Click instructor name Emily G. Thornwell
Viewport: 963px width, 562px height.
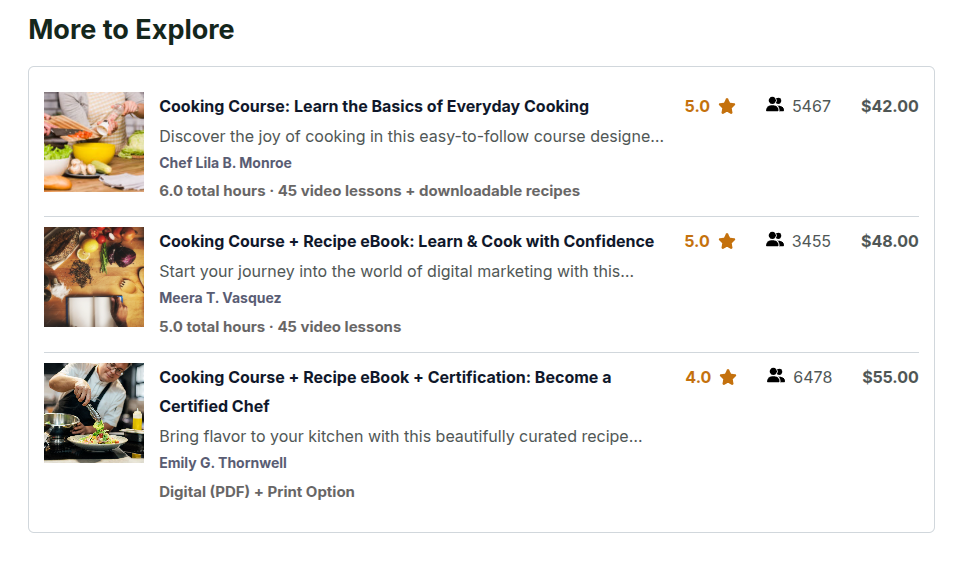223,463
